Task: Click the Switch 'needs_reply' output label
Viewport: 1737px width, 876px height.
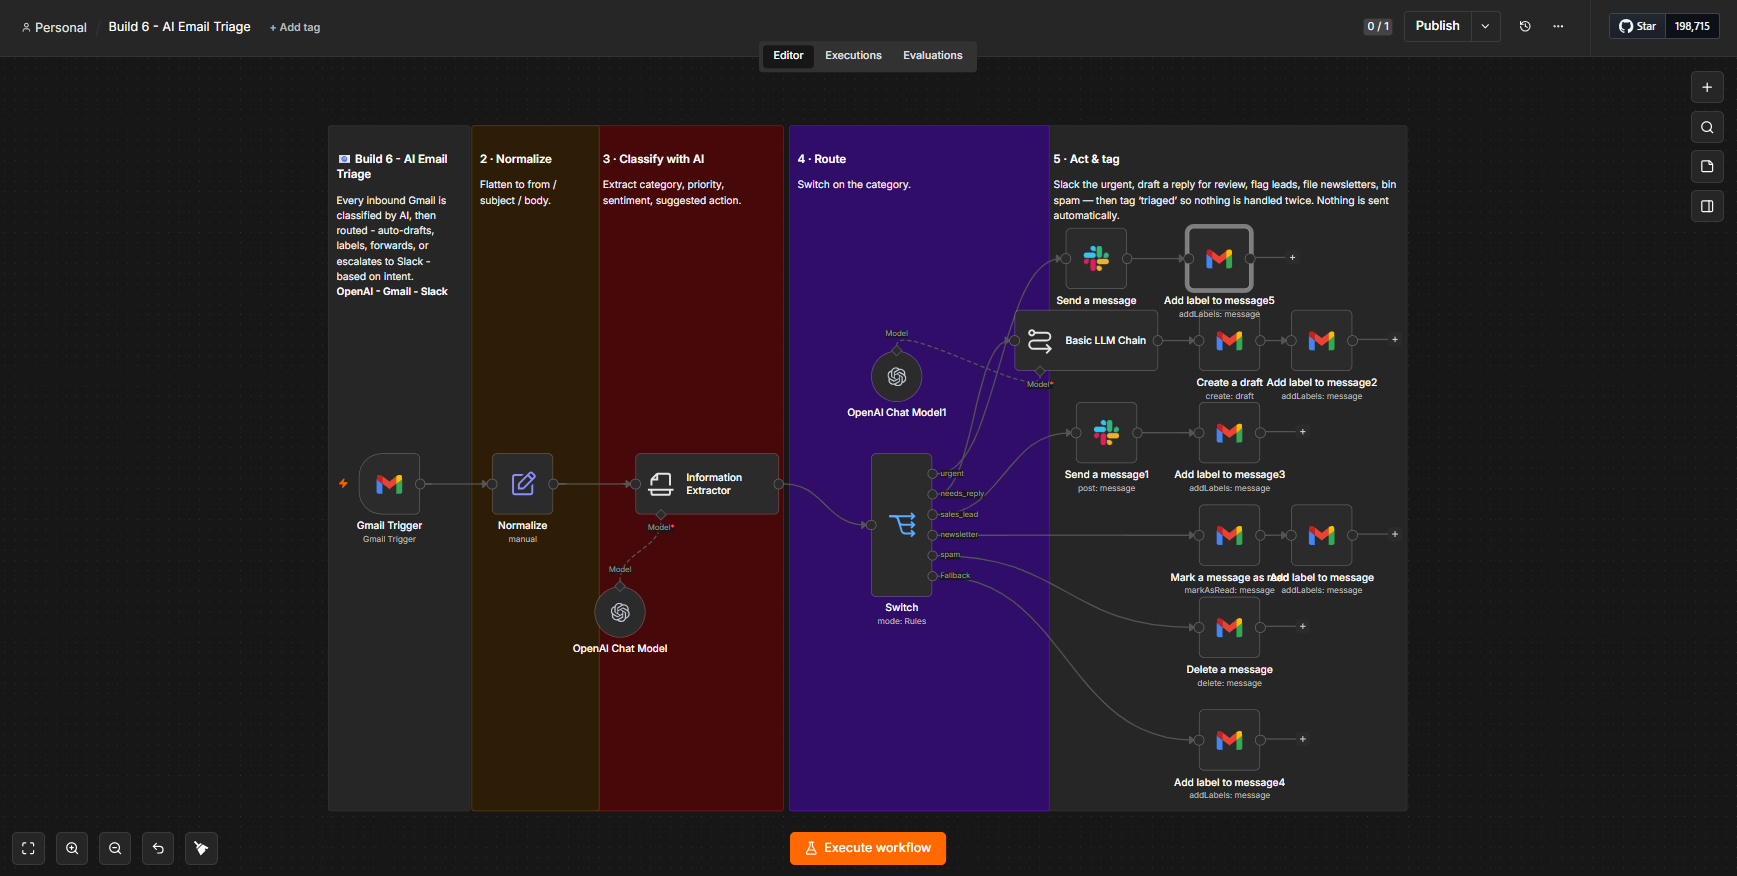Action: point(962,494)
